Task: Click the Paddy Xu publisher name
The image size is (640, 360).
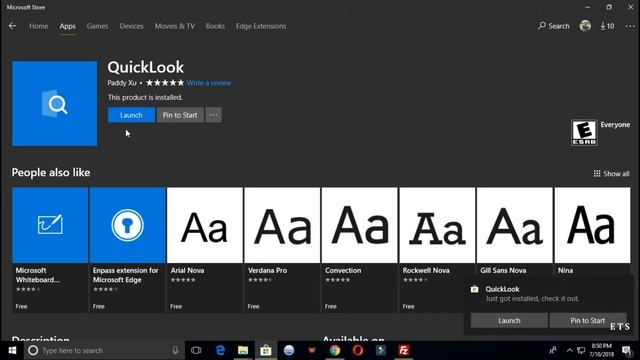Action: 122,83
